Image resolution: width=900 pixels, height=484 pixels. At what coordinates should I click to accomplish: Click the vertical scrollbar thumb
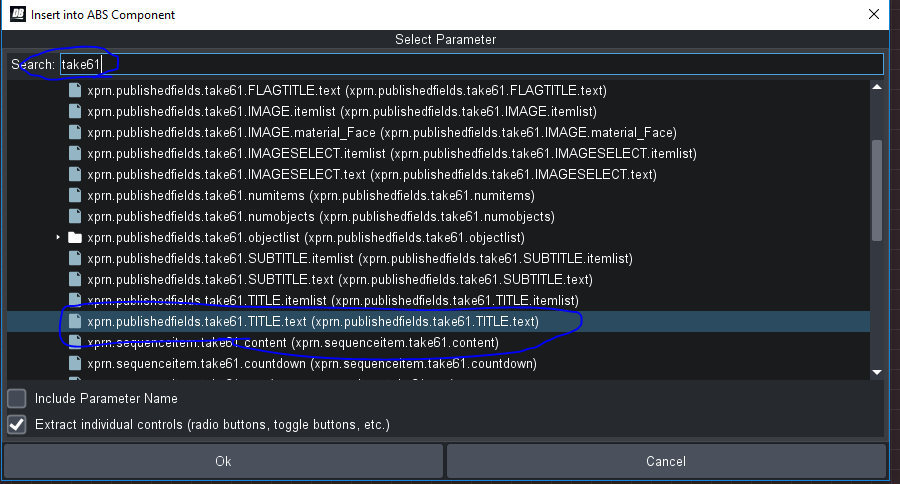coord(877,190)
